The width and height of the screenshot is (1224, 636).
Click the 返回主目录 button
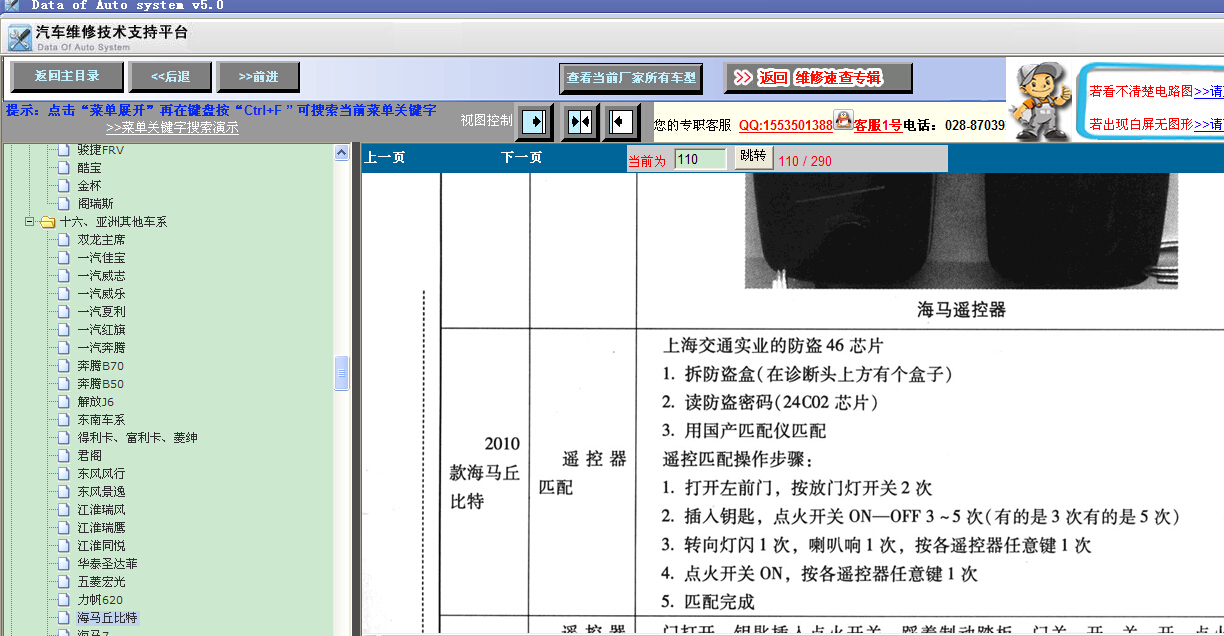coord(67,77)
